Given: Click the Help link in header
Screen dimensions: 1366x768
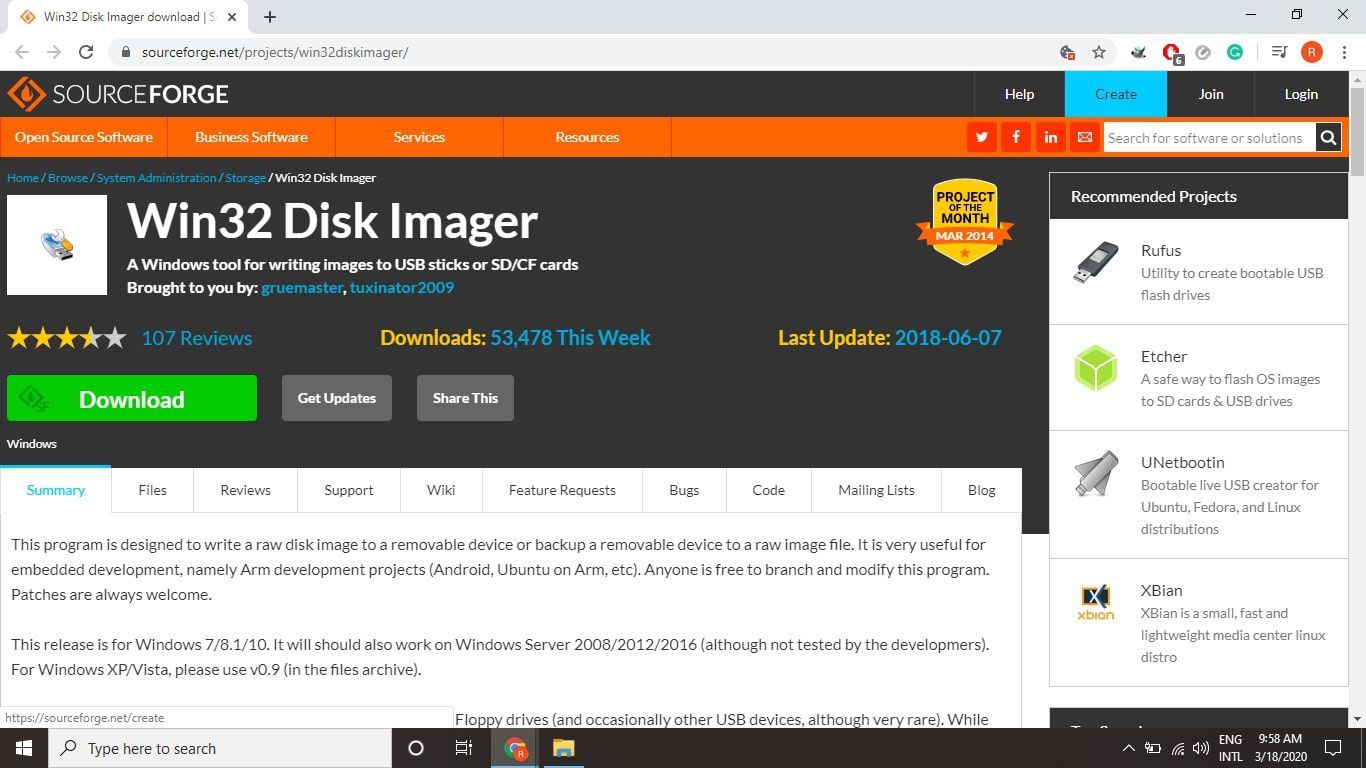Looking at the screenshot, I should pyautogui.click(x=1019, y=94).
